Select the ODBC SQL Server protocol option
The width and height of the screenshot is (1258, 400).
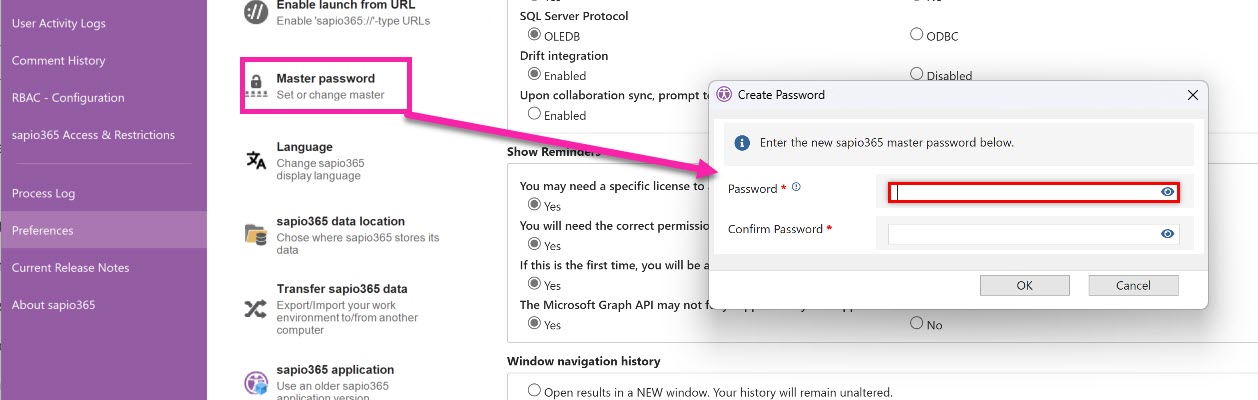pos(916,35)
